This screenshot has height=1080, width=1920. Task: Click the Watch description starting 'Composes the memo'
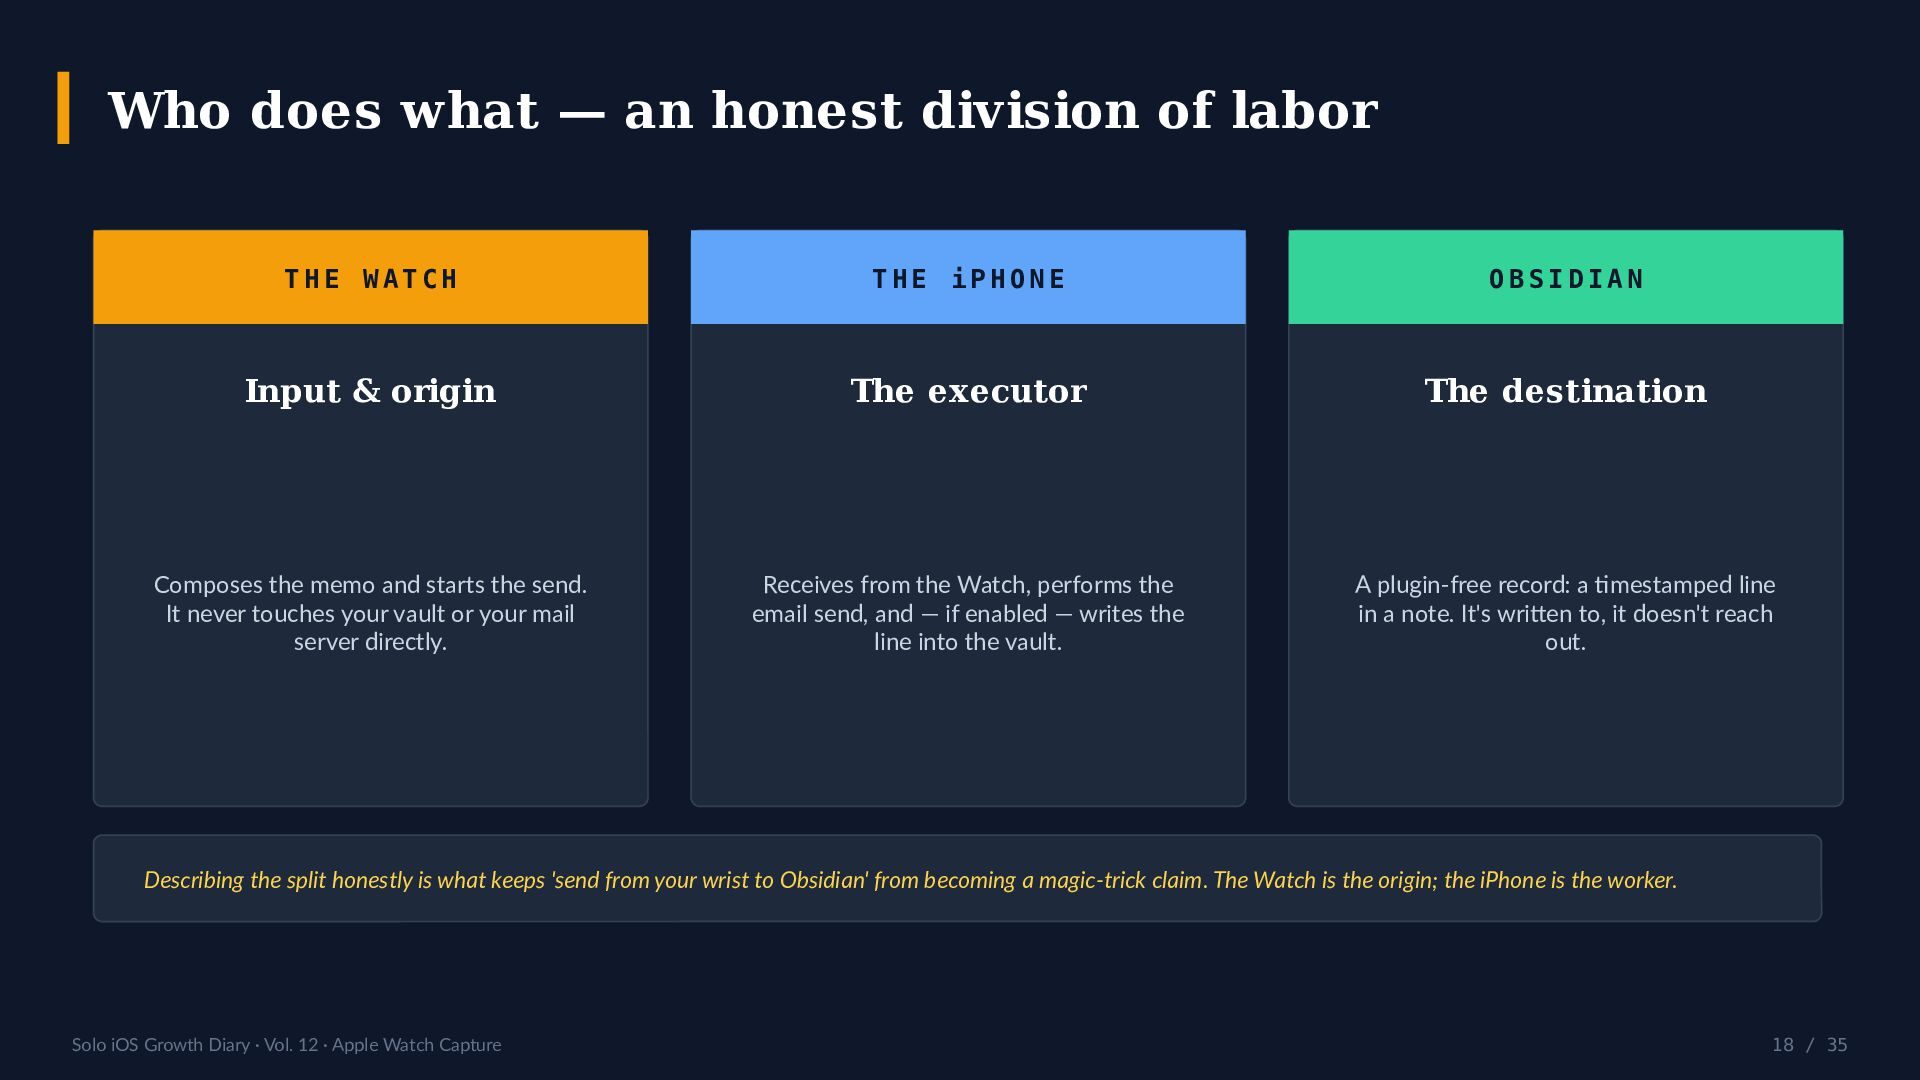click(371, 613)
